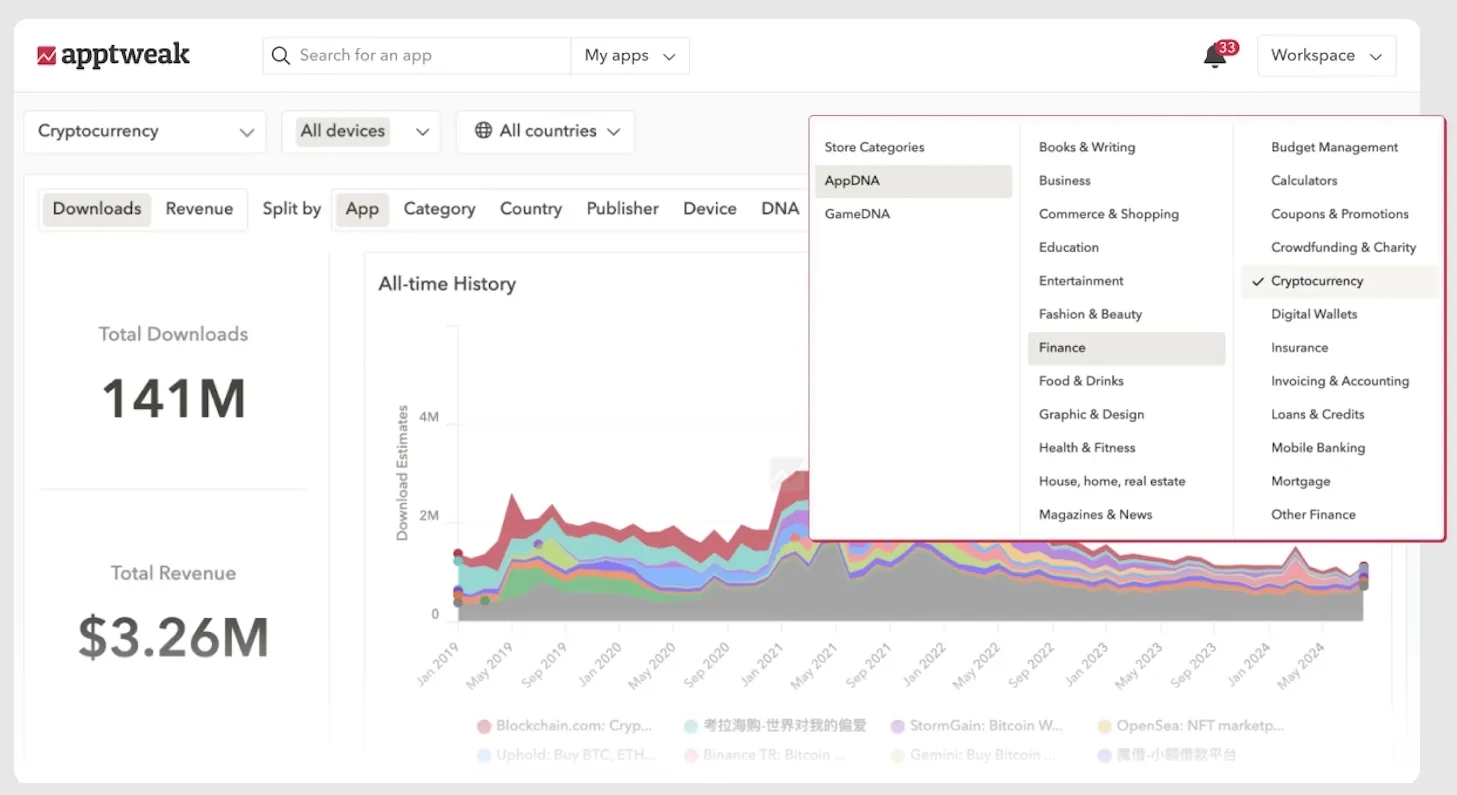Split by Publisher tab
This screenshot has height=795, width=1457.
622,209
